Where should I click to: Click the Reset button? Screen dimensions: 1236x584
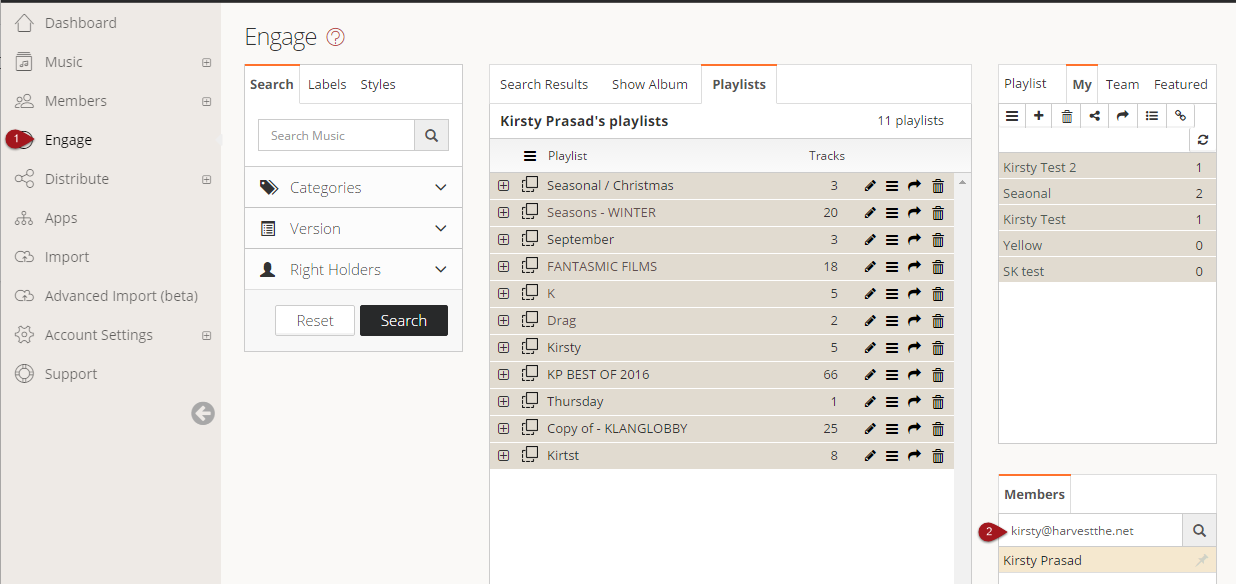pos(315,320)
